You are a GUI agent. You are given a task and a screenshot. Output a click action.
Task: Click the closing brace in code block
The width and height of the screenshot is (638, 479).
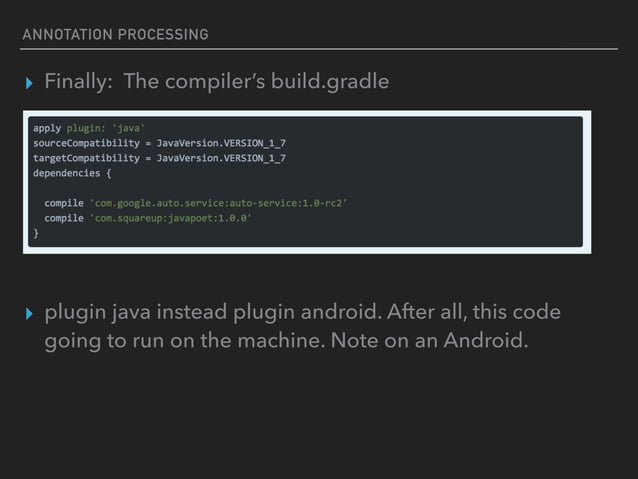(x=36, y=231)
